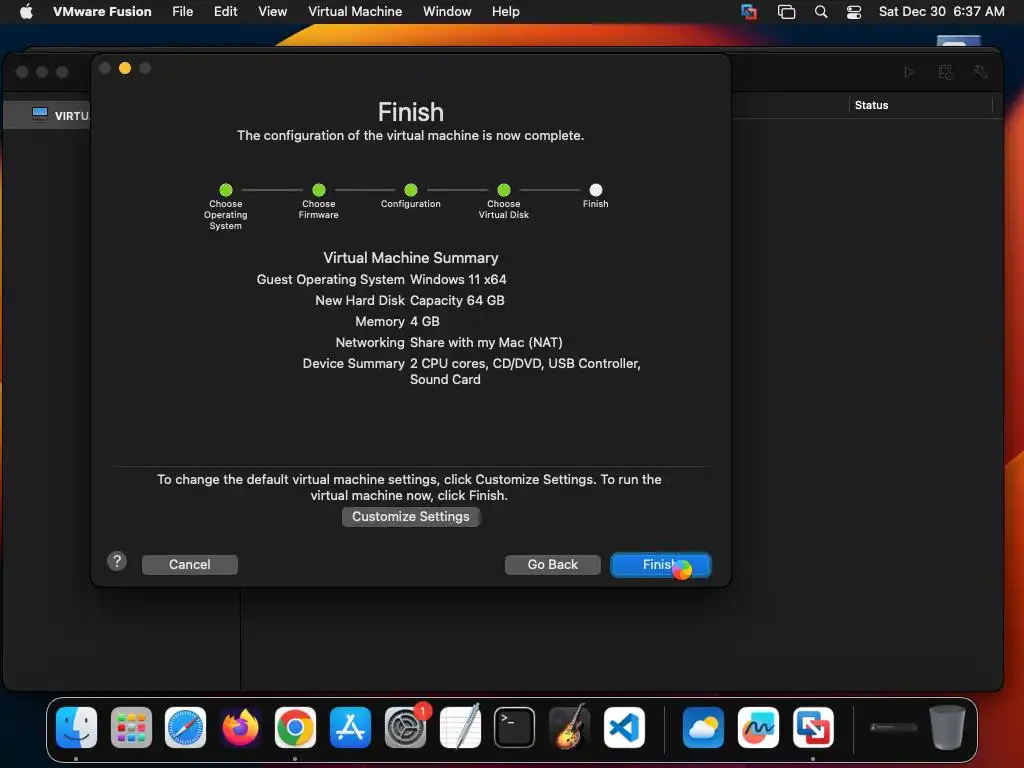
Task: Open TextEdit from the Dock
Action: pyautogui.click(x=460, y=727)
